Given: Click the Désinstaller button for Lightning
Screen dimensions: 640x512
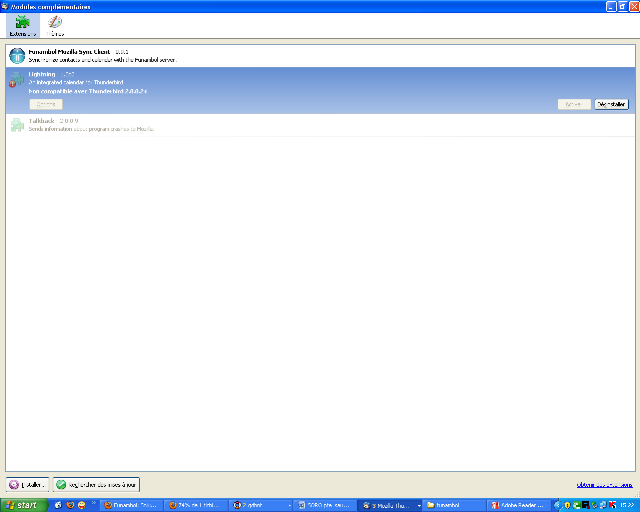Looking at the screenshot, I should pyautogui.click(x=611, y=104).
